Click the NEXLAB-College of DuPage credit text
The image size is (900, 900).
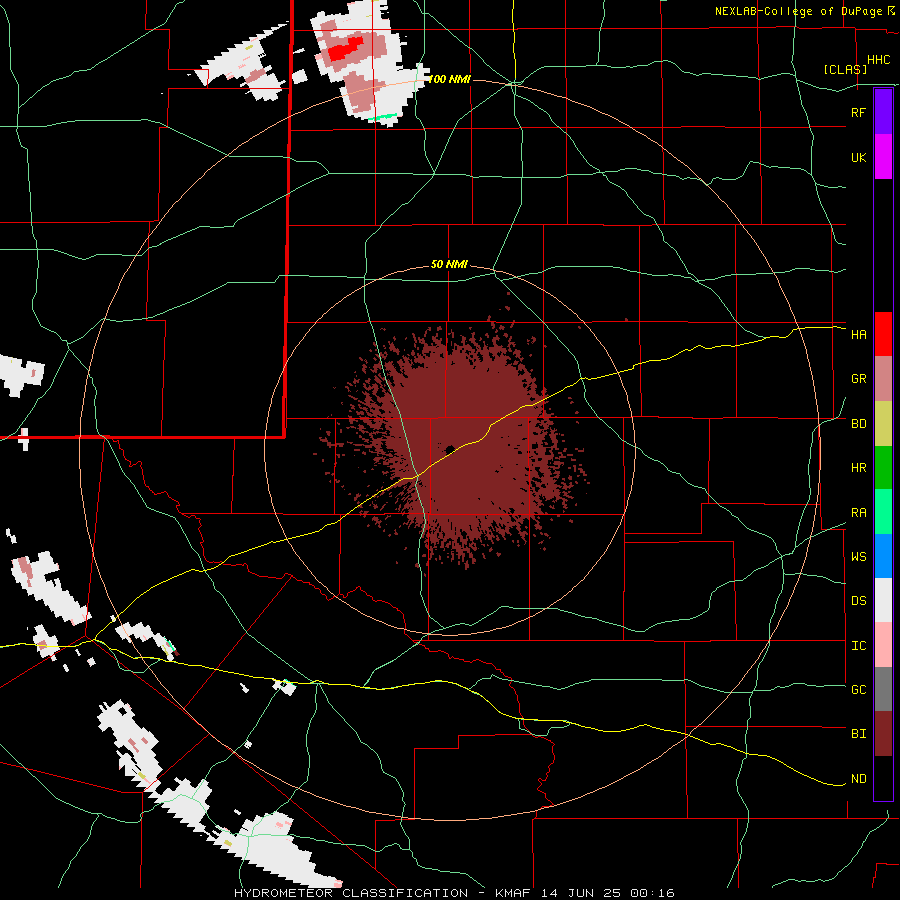click(x=801, y=11)
